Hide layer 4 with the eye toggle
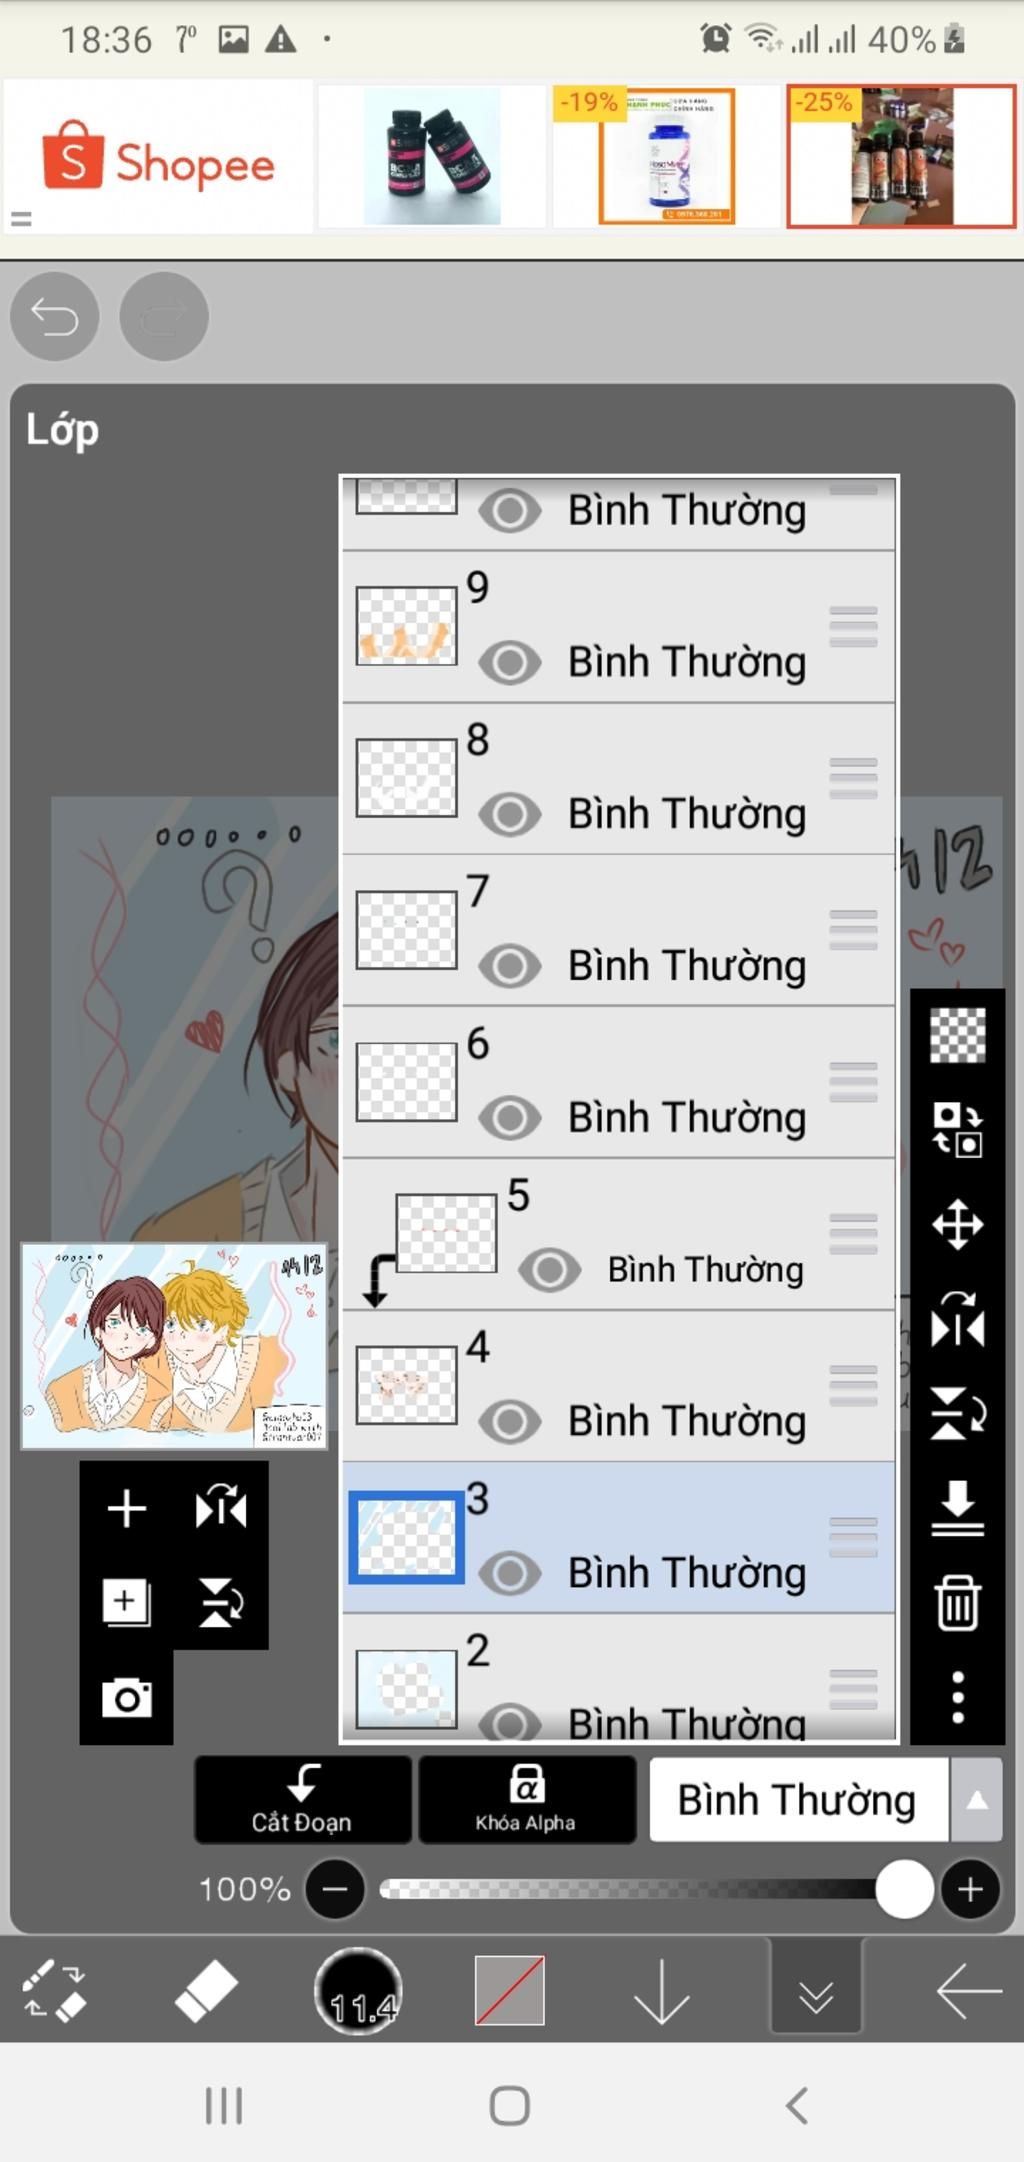 [510, 1421]
